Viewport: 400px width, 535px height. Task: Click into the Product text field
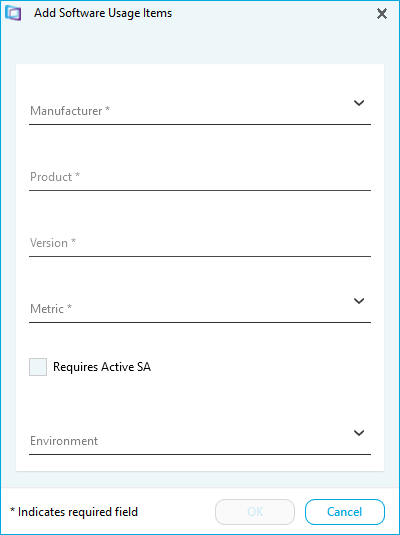point(200,177)
